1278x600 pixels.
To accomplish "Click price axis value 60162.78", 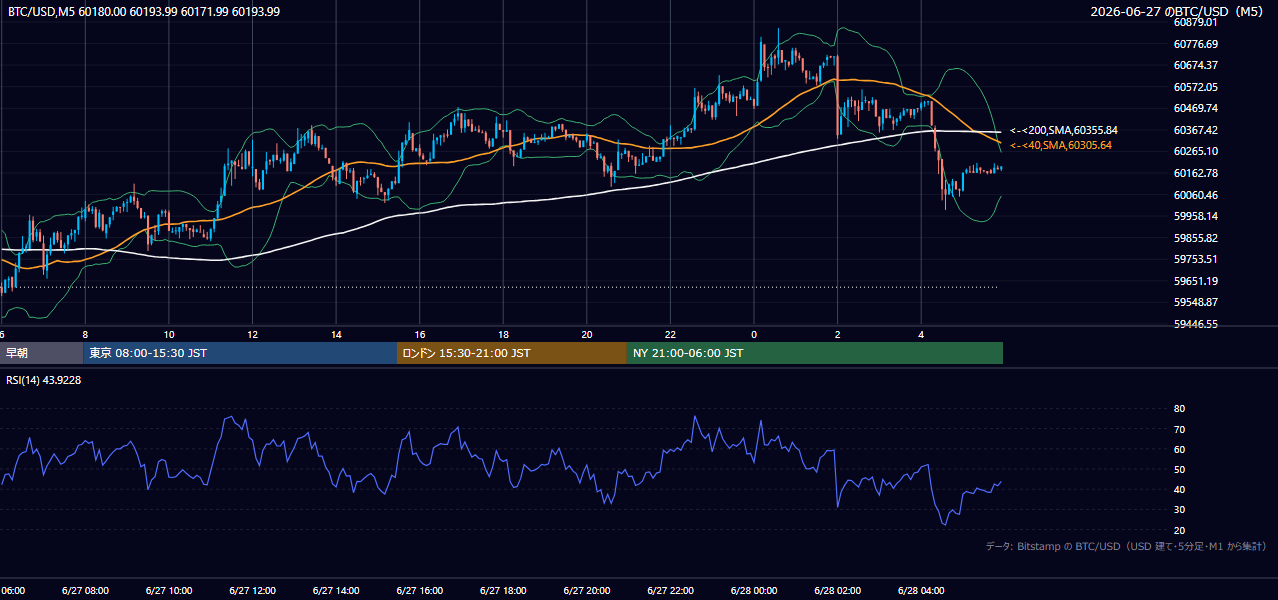I will click(x=1196, y=173).
